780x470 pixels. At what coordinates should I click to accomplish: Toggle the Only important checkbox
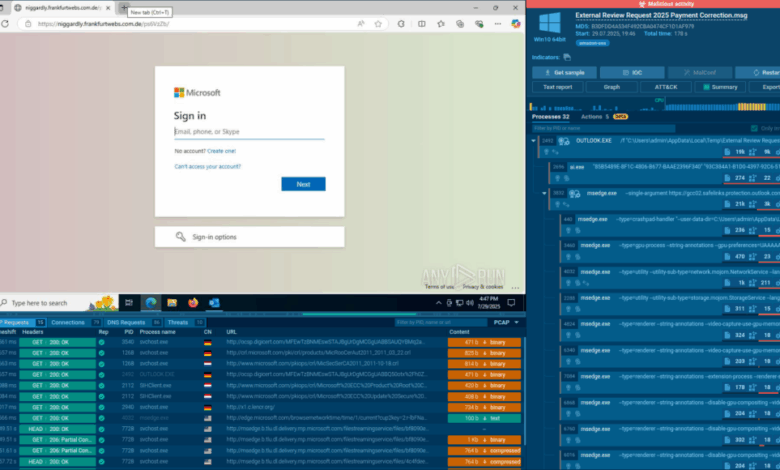pos(754,128)
